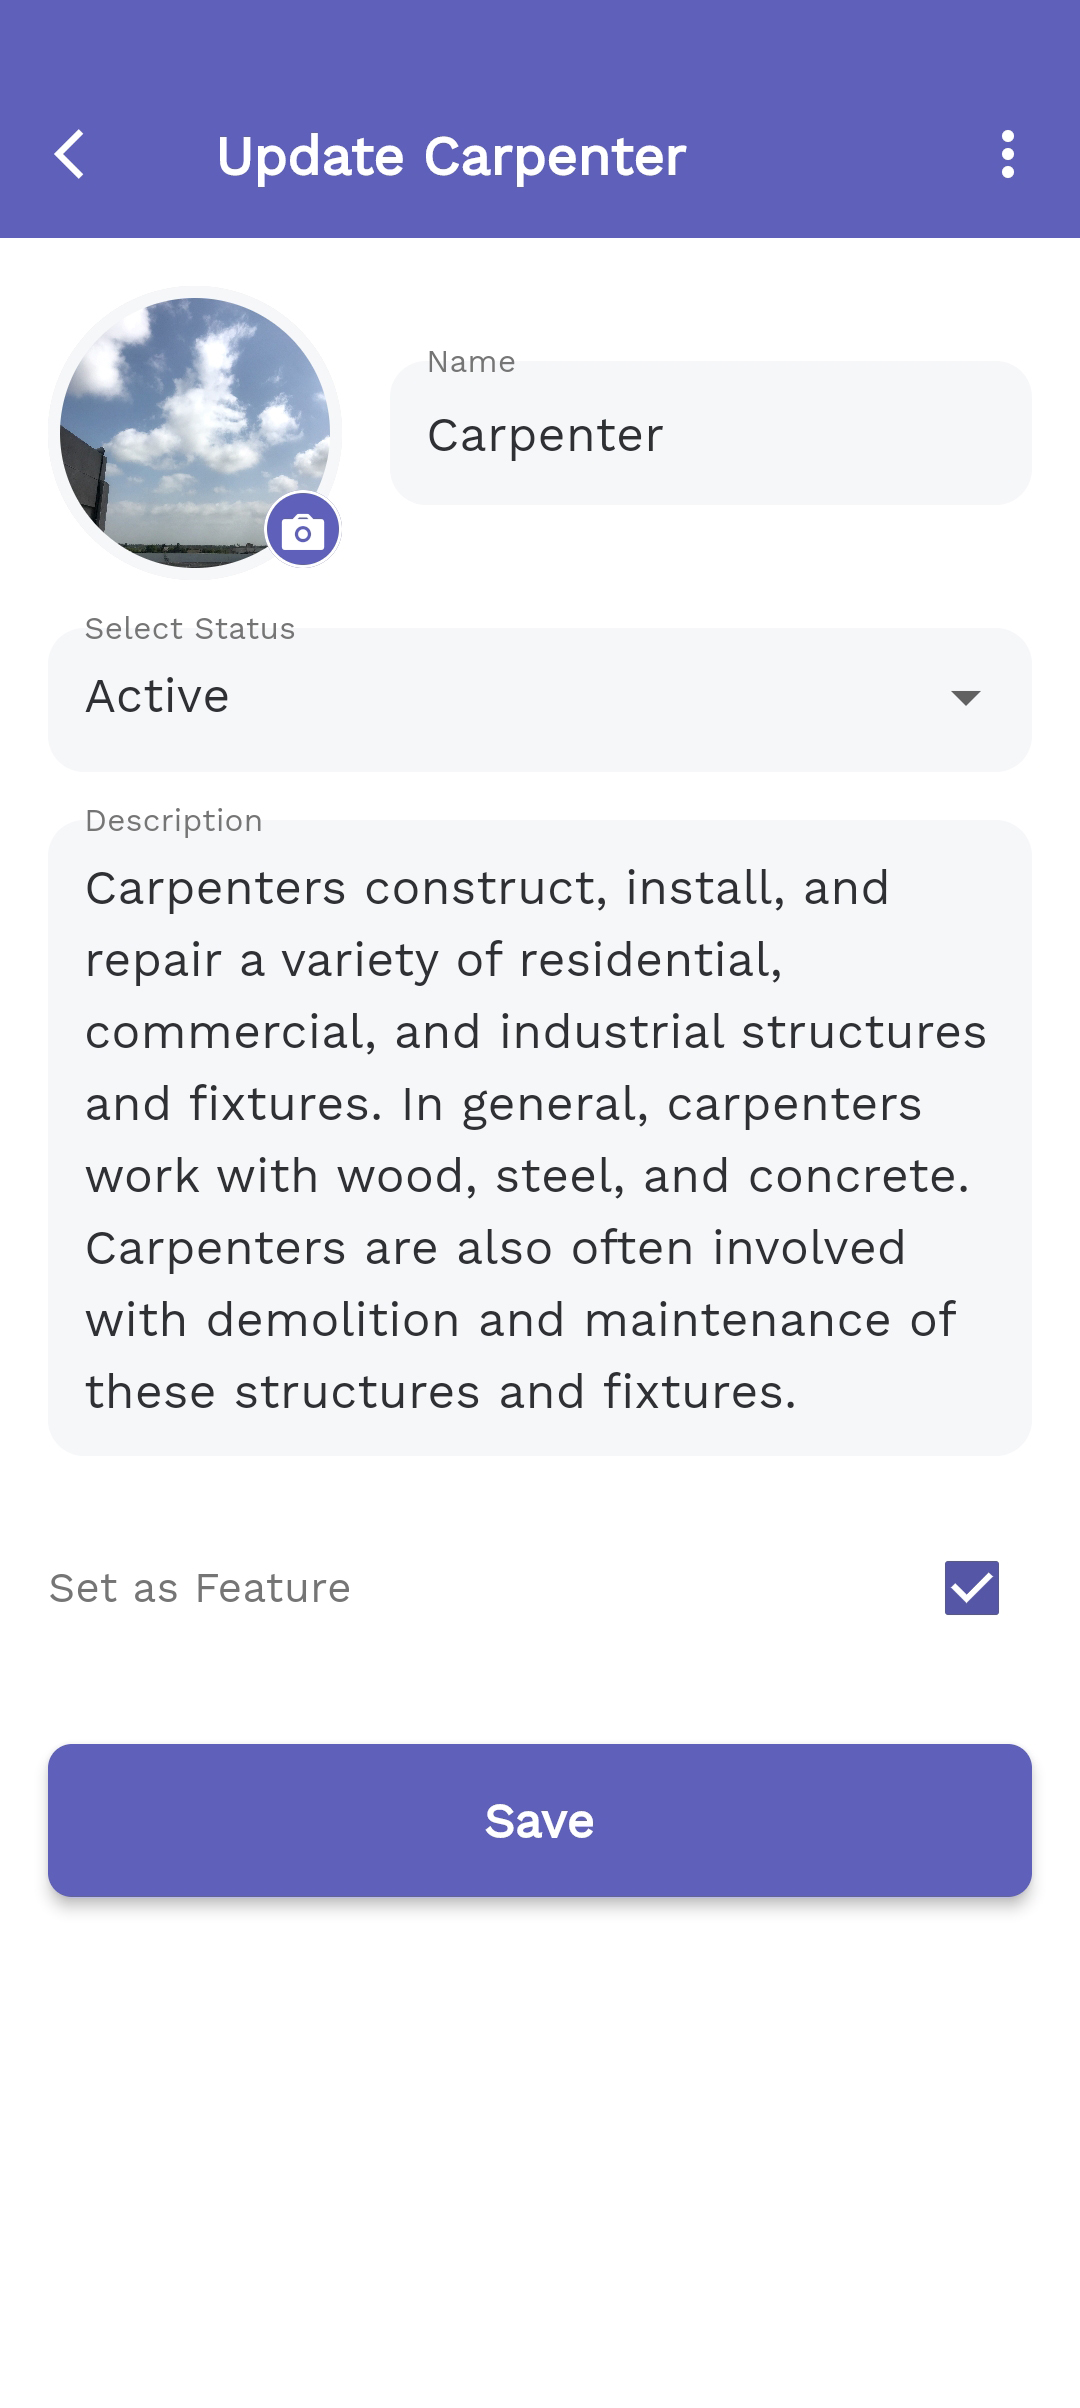Click the Select Status field label

click(x=190, y=629)
